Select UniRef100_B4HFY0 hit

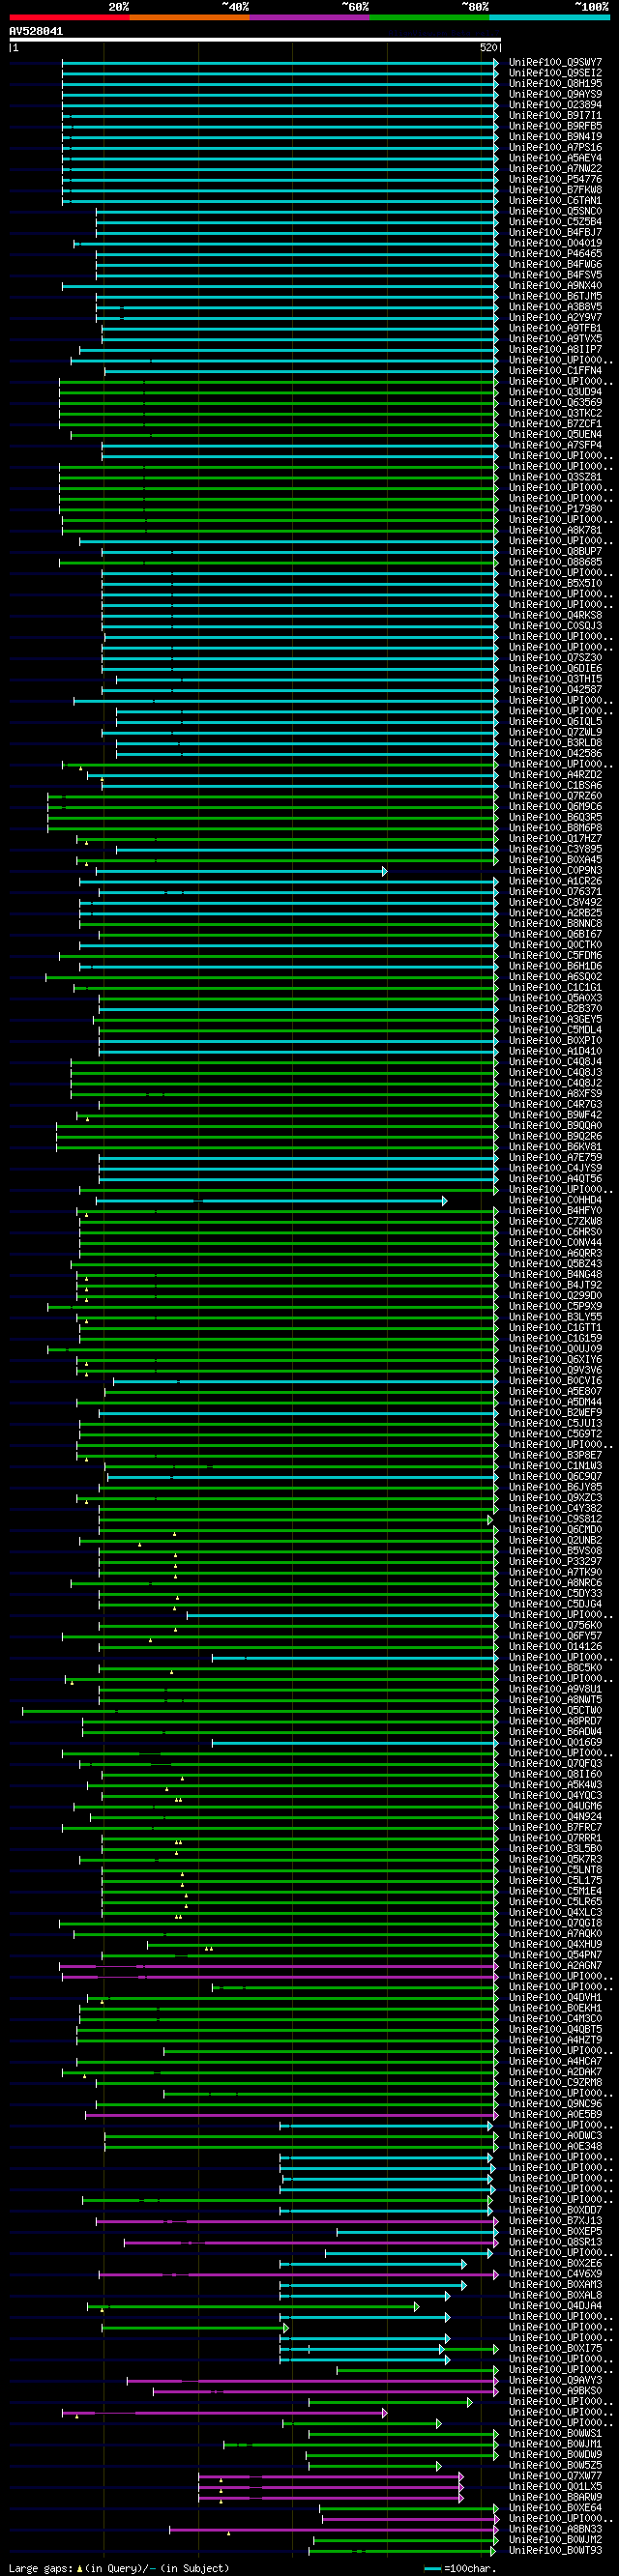555,1211
